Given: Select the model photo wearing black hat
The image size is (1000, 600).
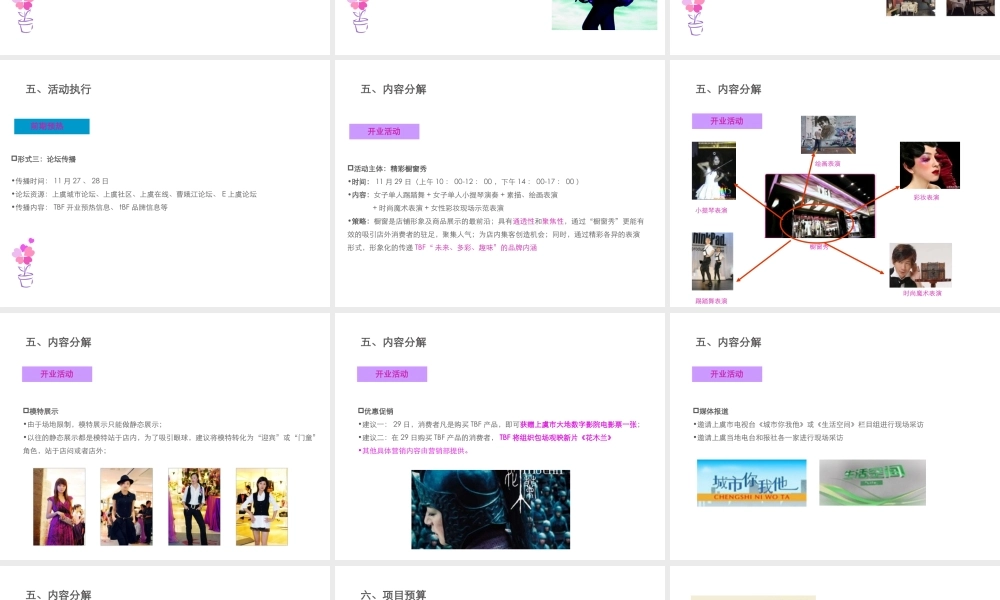Looking at the screenshot, I should [127, 507].
